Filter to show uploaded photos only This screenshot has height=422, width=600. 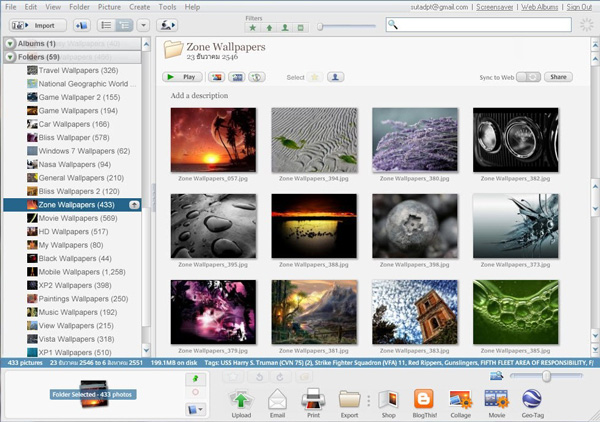tap(269, 28)
